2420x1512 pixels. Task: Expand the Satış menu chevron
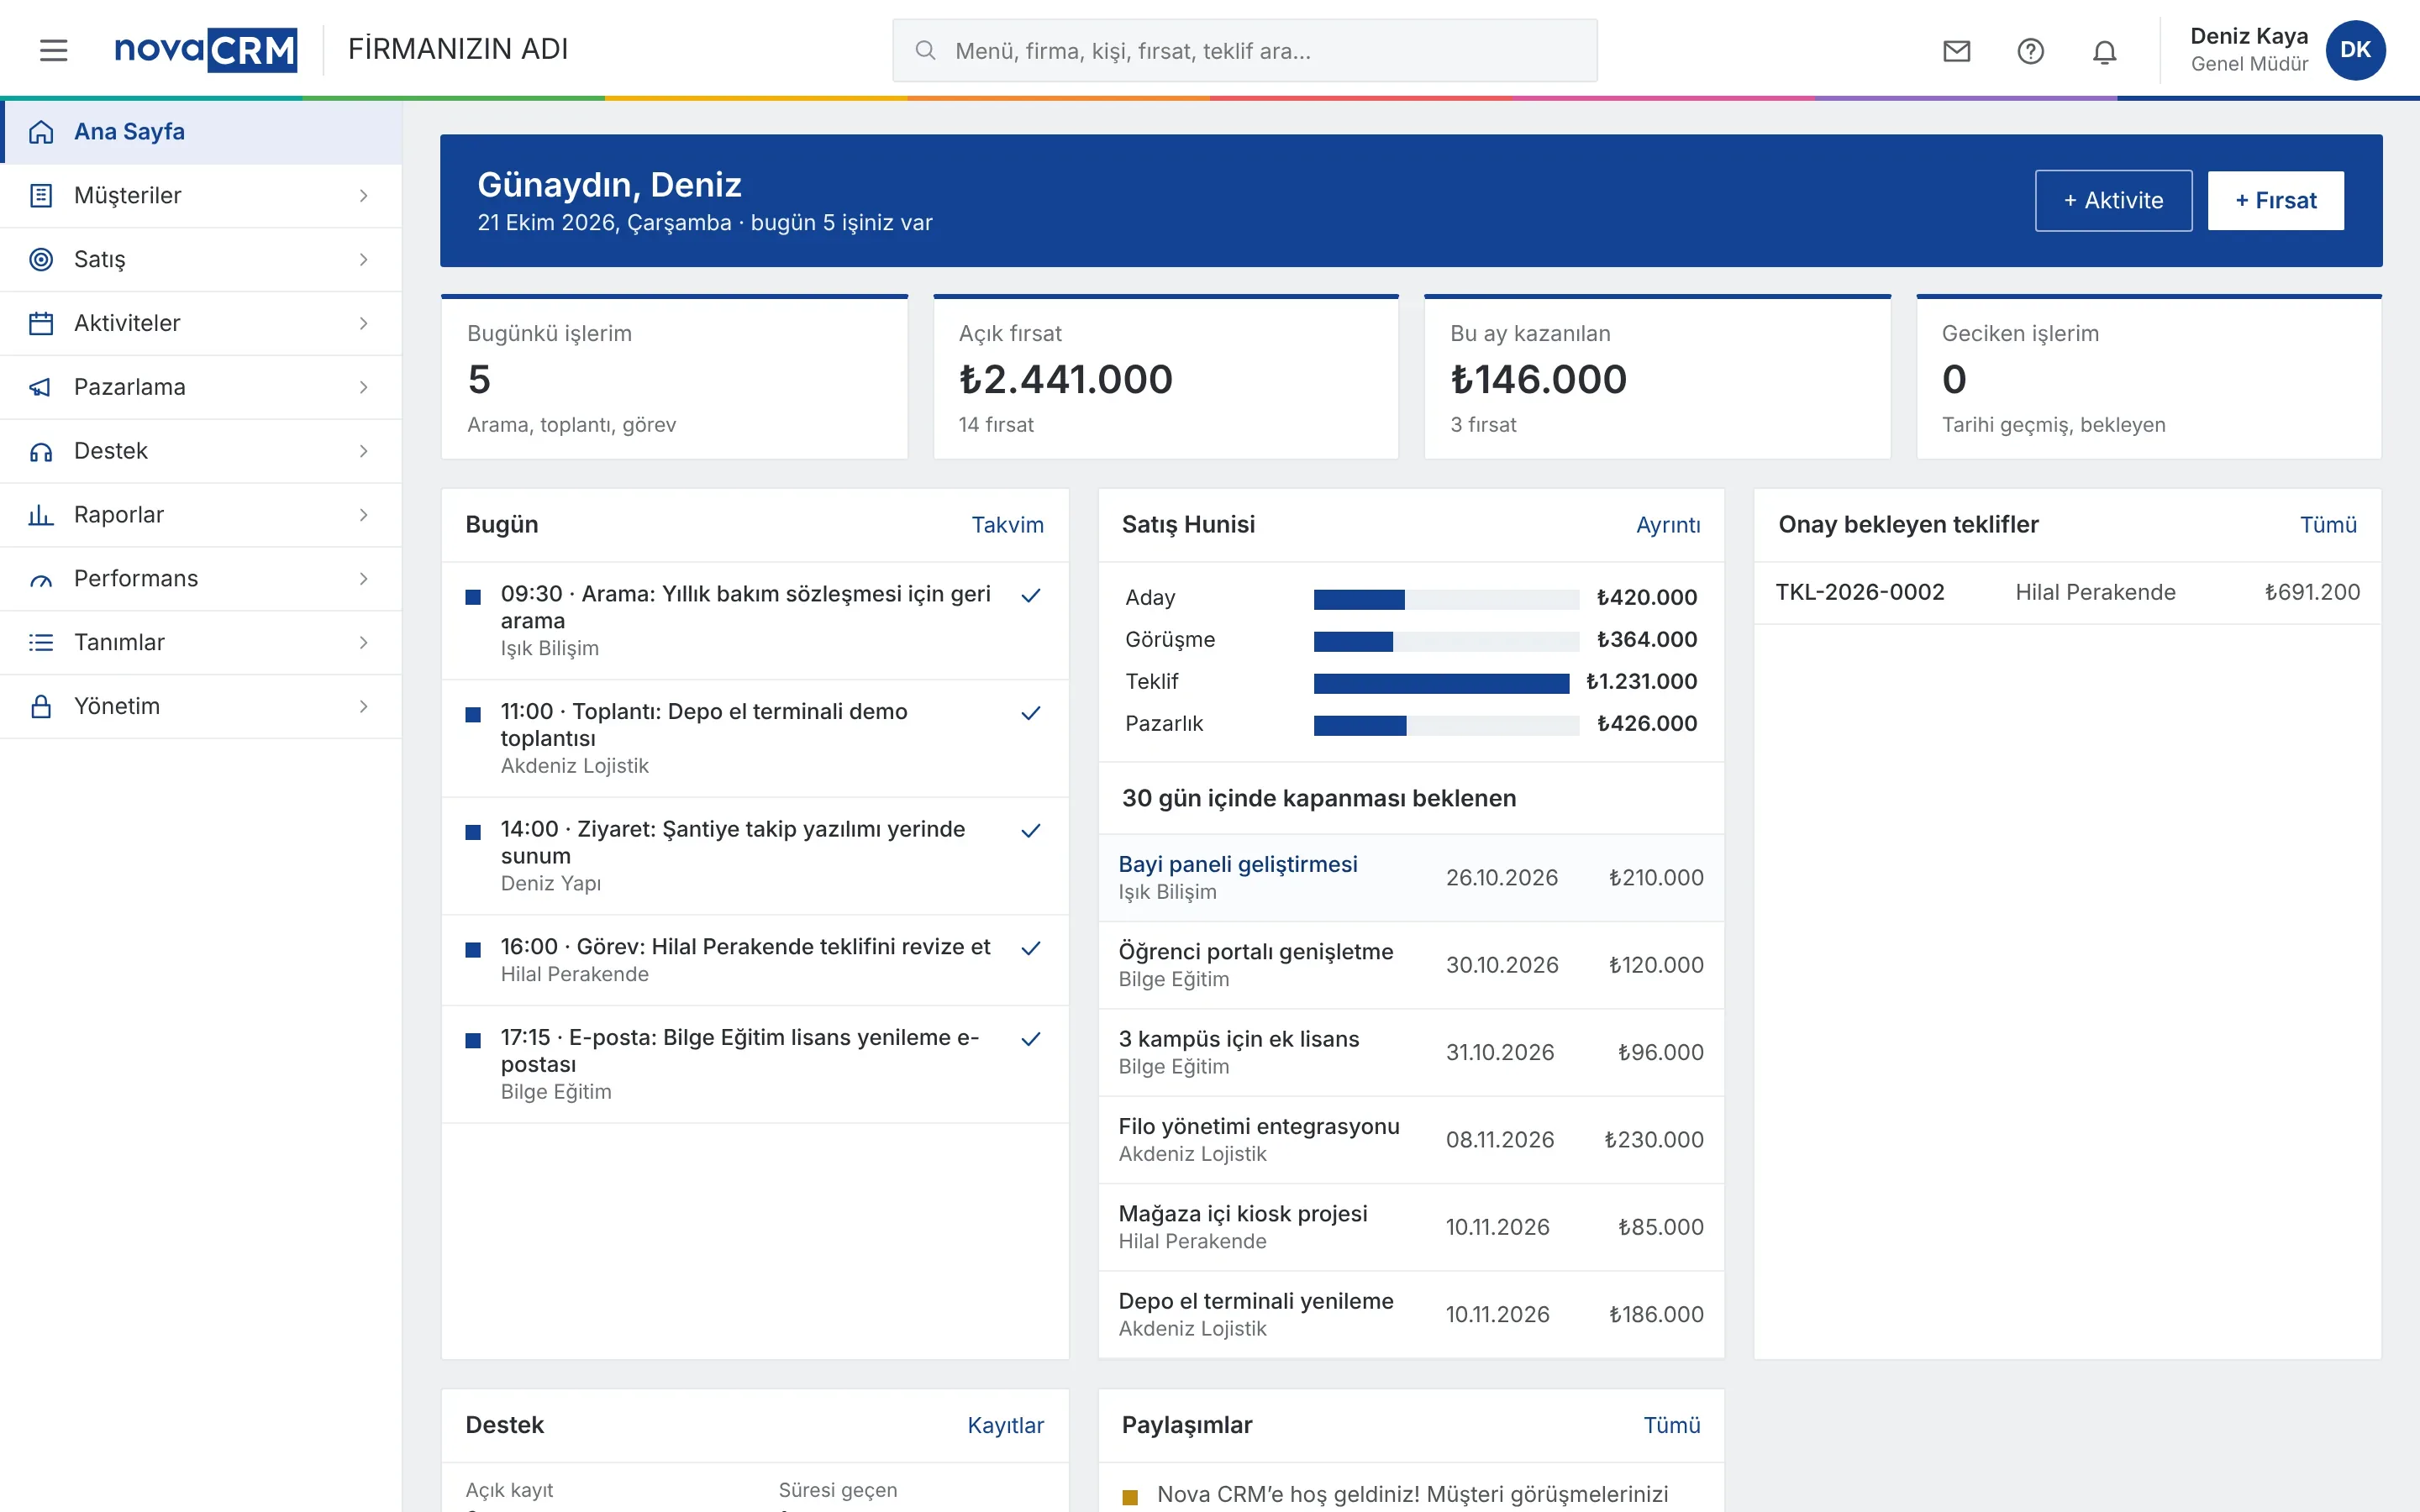pyautogui.click(x=364, y=260)
